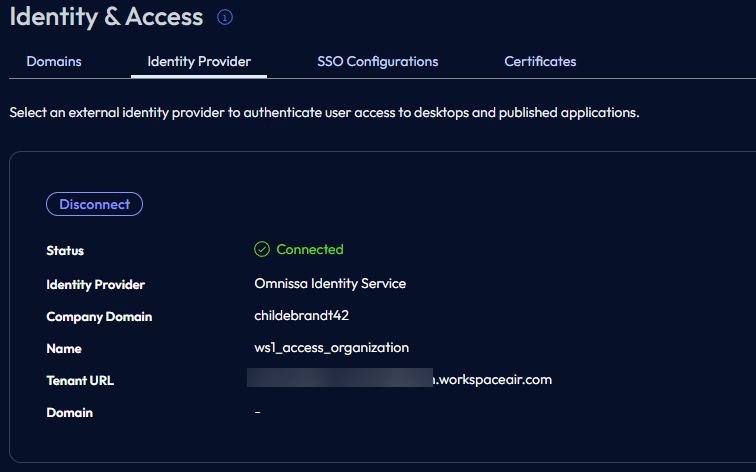Click the Connected status text
Viewport: 756px width, 472px height.
tap(309, 250)
